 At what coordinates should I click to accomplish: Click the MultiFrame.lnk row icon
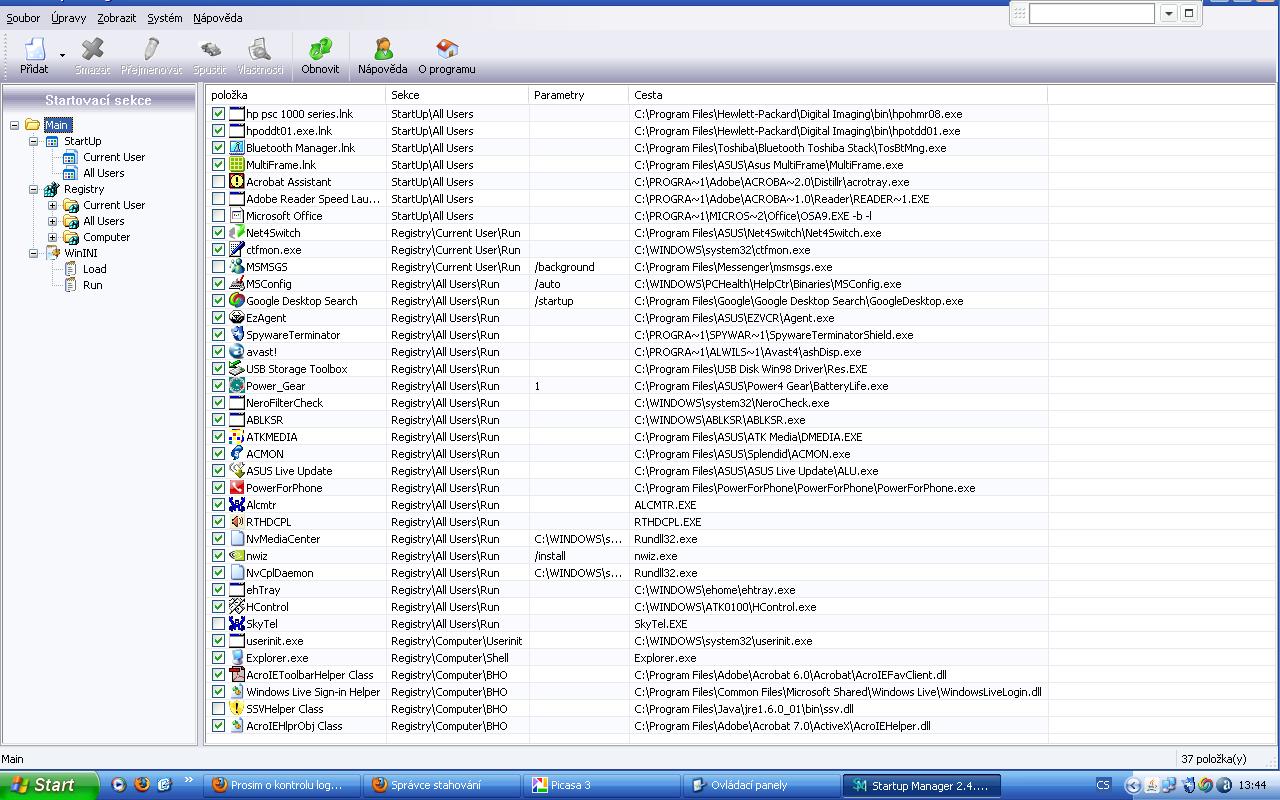[237, 165]
